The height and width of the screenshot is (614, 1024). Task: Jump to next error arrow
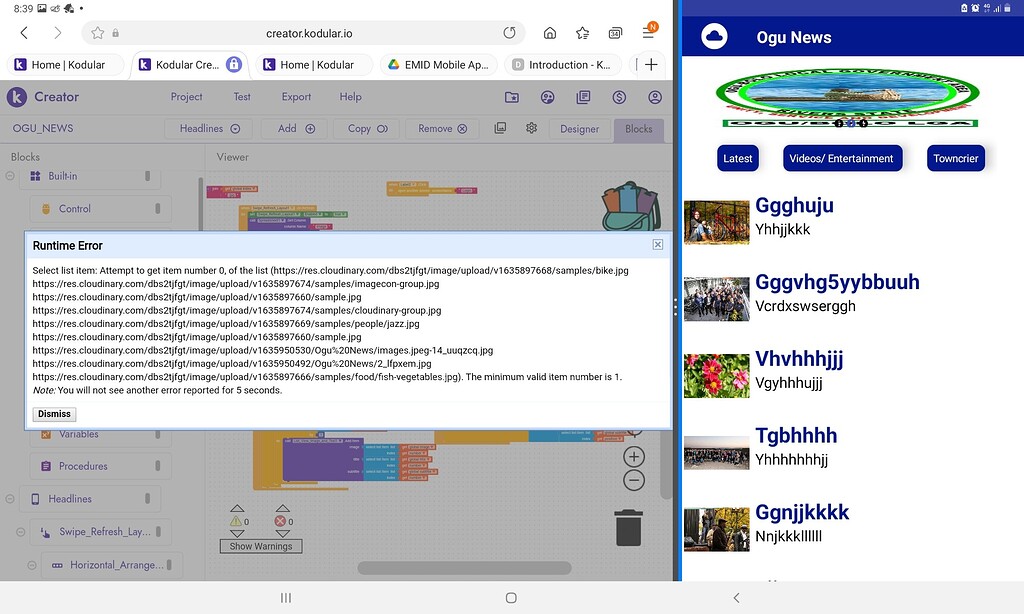coord(282,534)
